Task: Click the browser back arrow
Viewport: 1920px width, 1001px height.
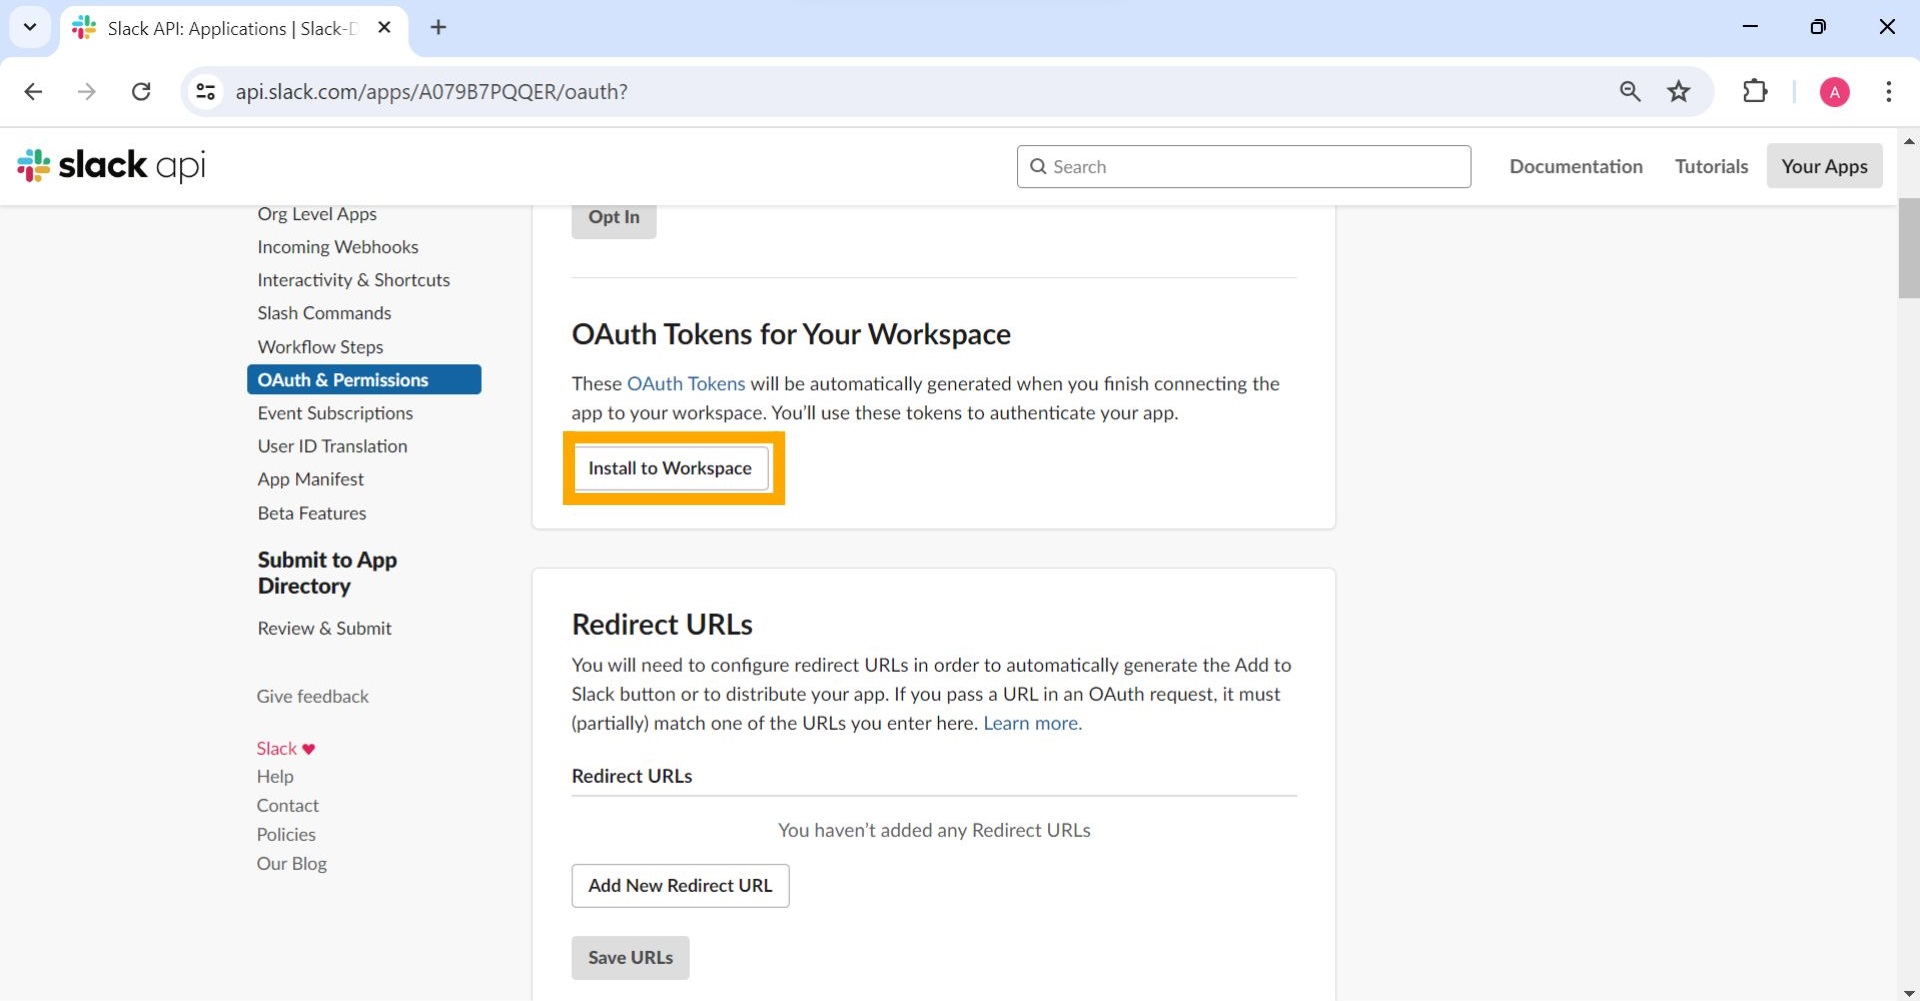Action: pos(33,92)
